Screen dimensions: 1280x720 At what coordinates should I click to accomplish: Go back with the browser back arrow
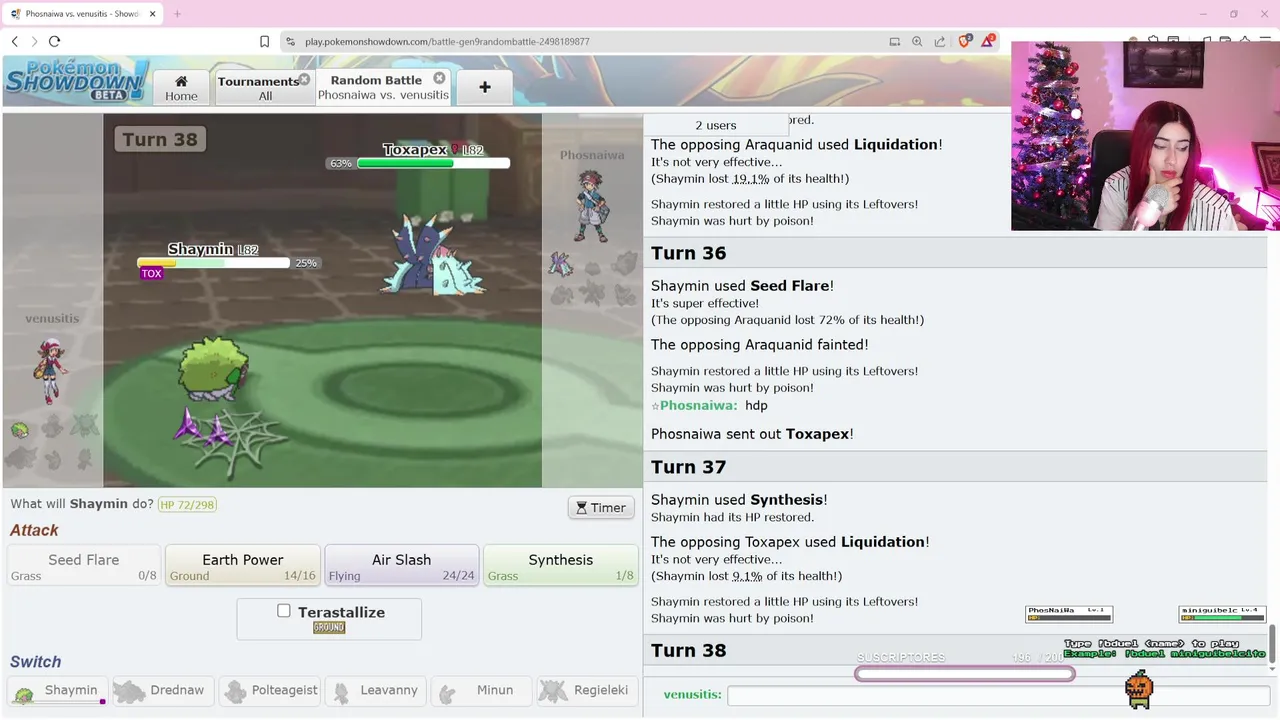[14, 41]
